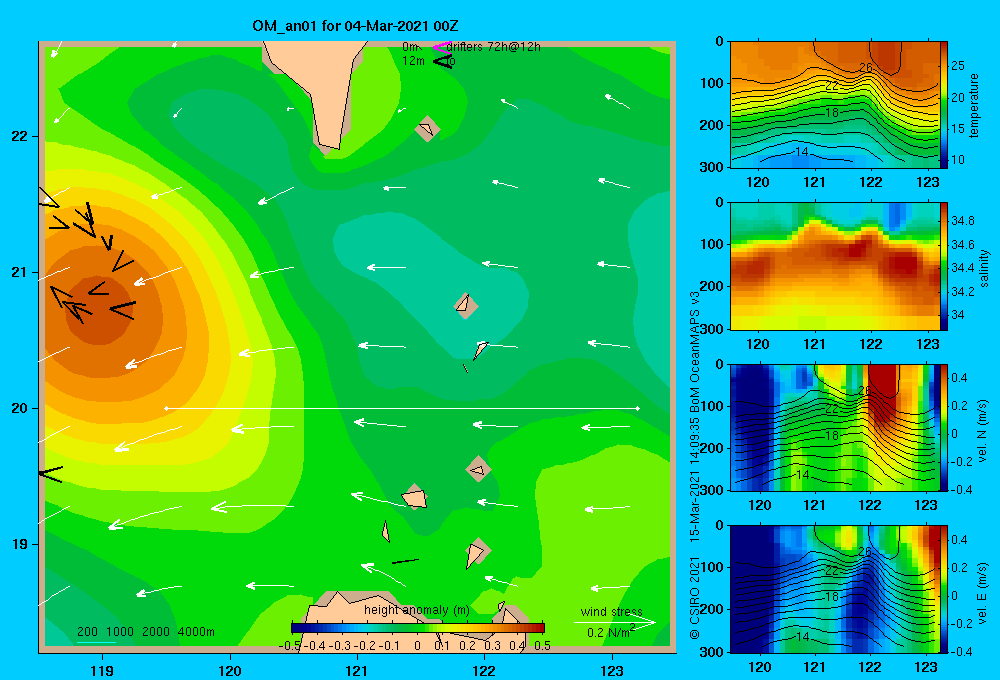Click the '14' contour label in temperature panel
This screenshot has width=1000, height=680.
802,152
